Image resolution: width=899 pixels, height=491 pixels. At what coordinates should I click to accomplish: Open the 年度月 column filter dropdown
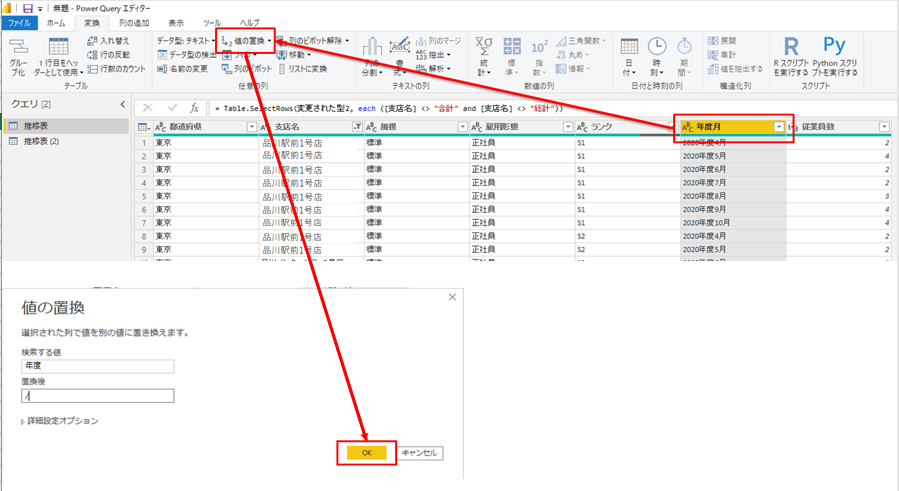tap(779, 127)
